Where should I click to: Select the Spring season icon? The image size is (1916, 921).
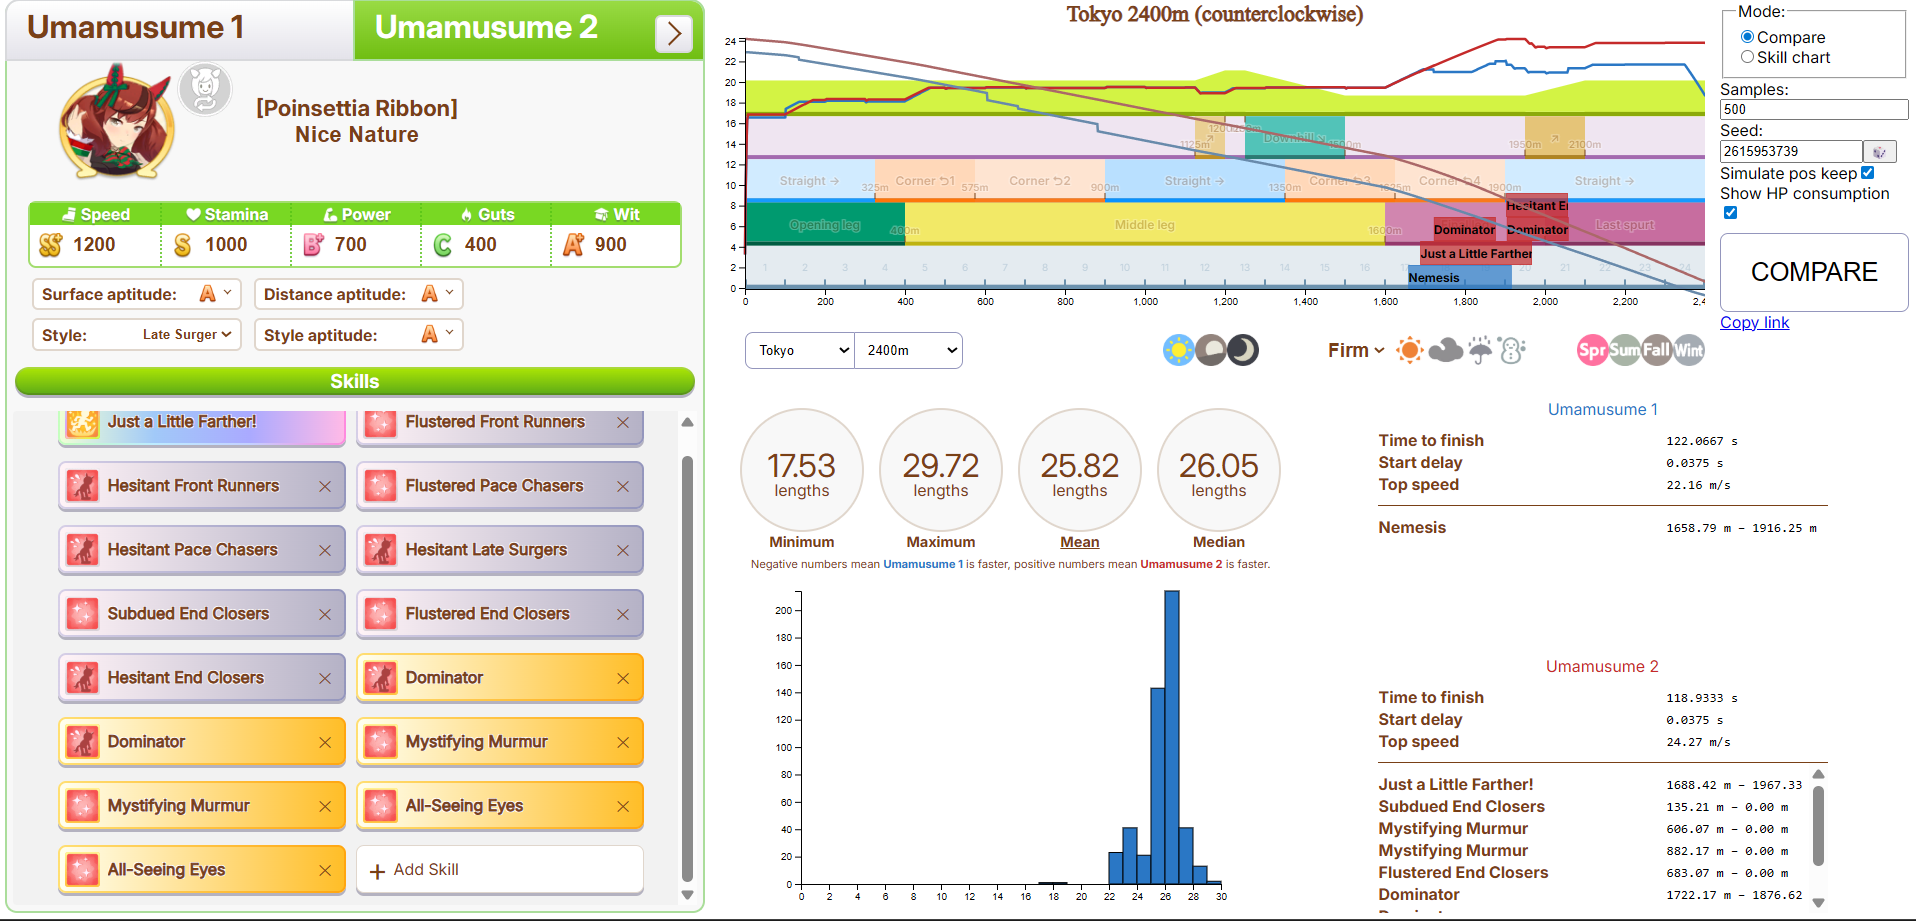1592,350
